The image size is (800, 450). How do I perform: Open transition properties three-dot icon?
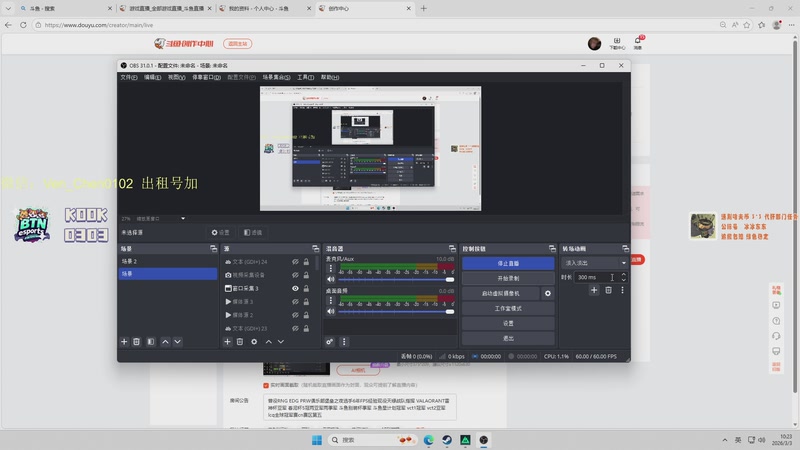[x=622, y=290]
